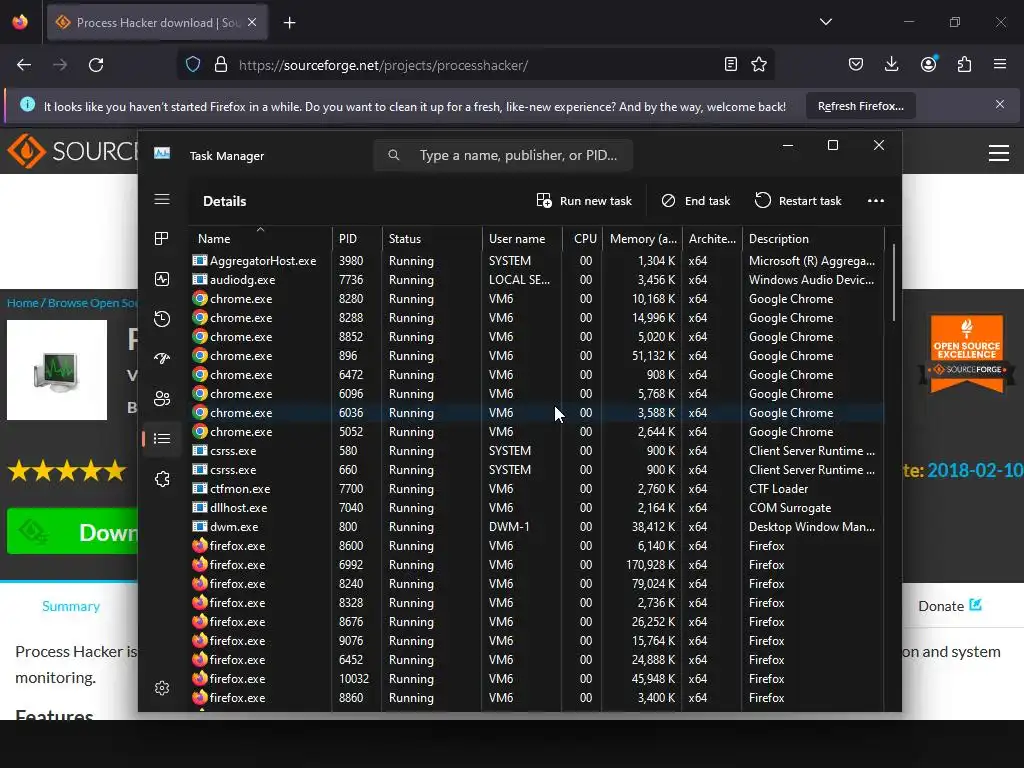The height and width of the screenshot is (768, 1024).
Task: Select dwm.exe process row
Action: [x=537, y=526]
